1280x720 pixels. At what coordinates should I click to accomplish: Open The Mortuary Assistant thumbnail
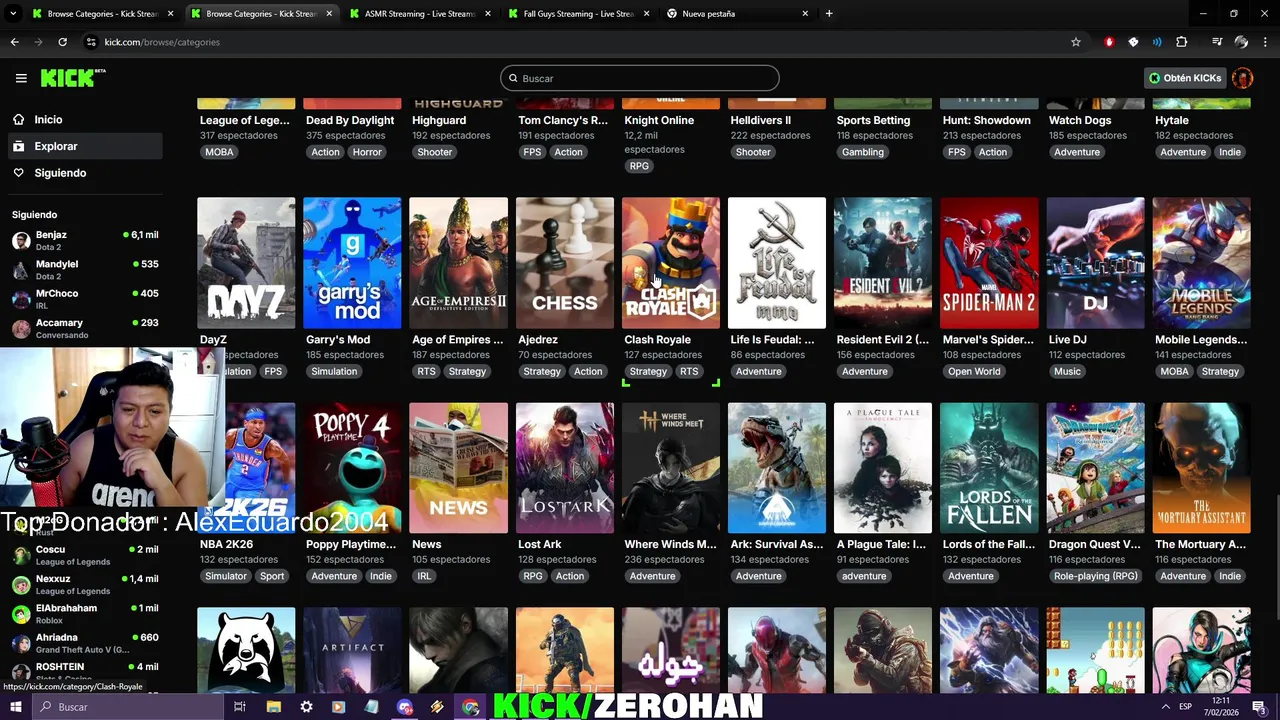[x=1201, y=468]
